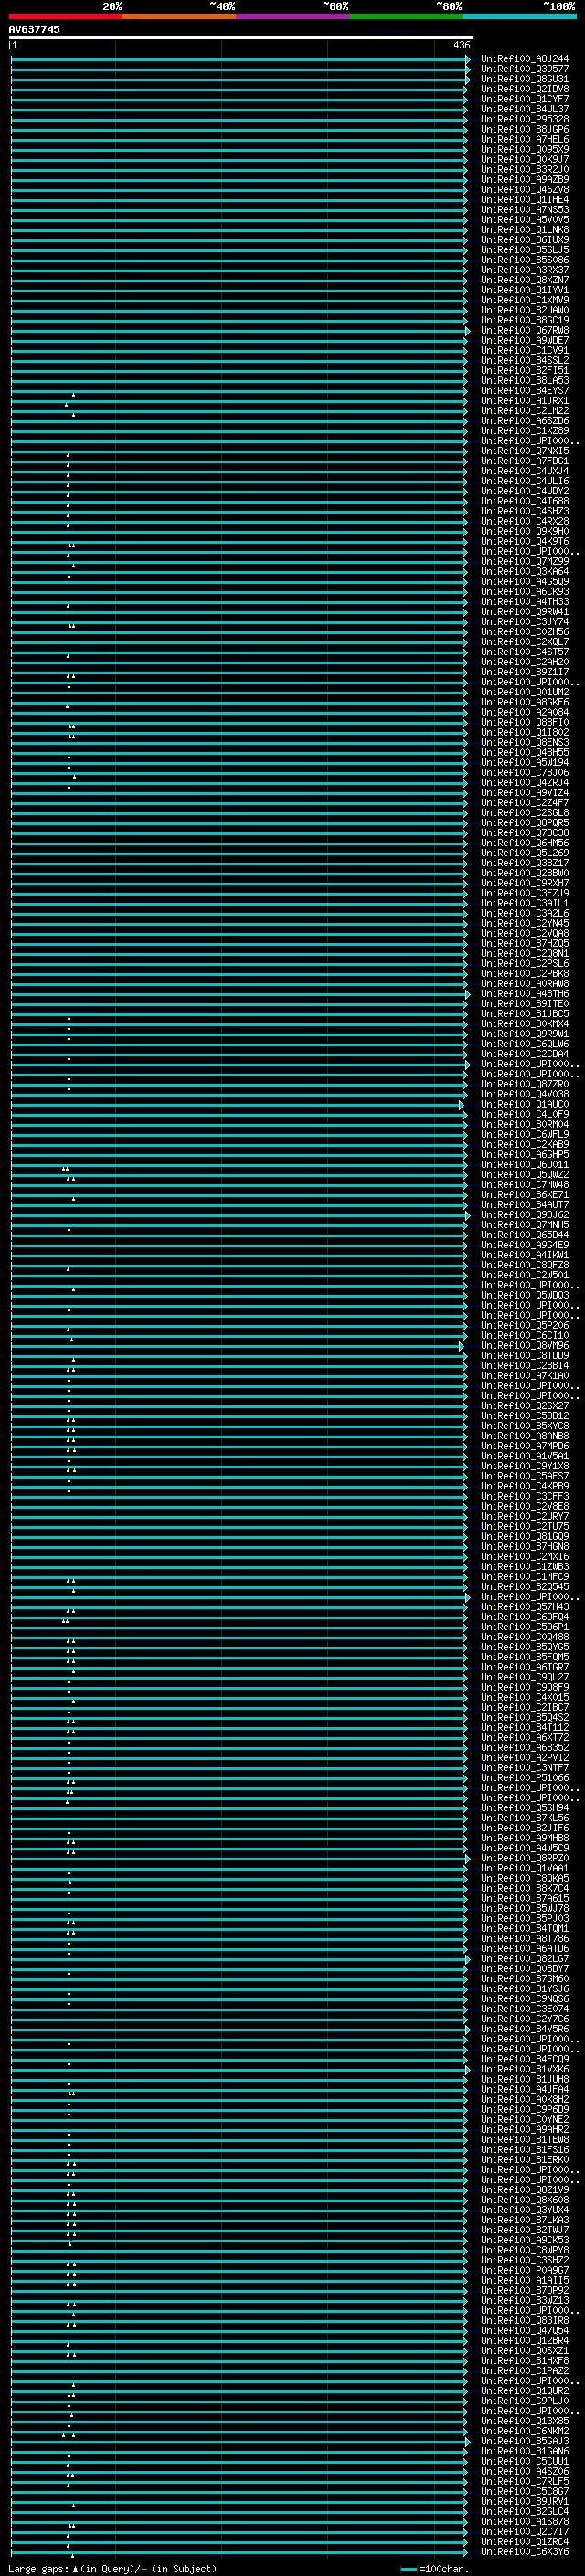Select hit label UniRef100_B9JRV1
585x2576 pixels.
coord(524,2501)
